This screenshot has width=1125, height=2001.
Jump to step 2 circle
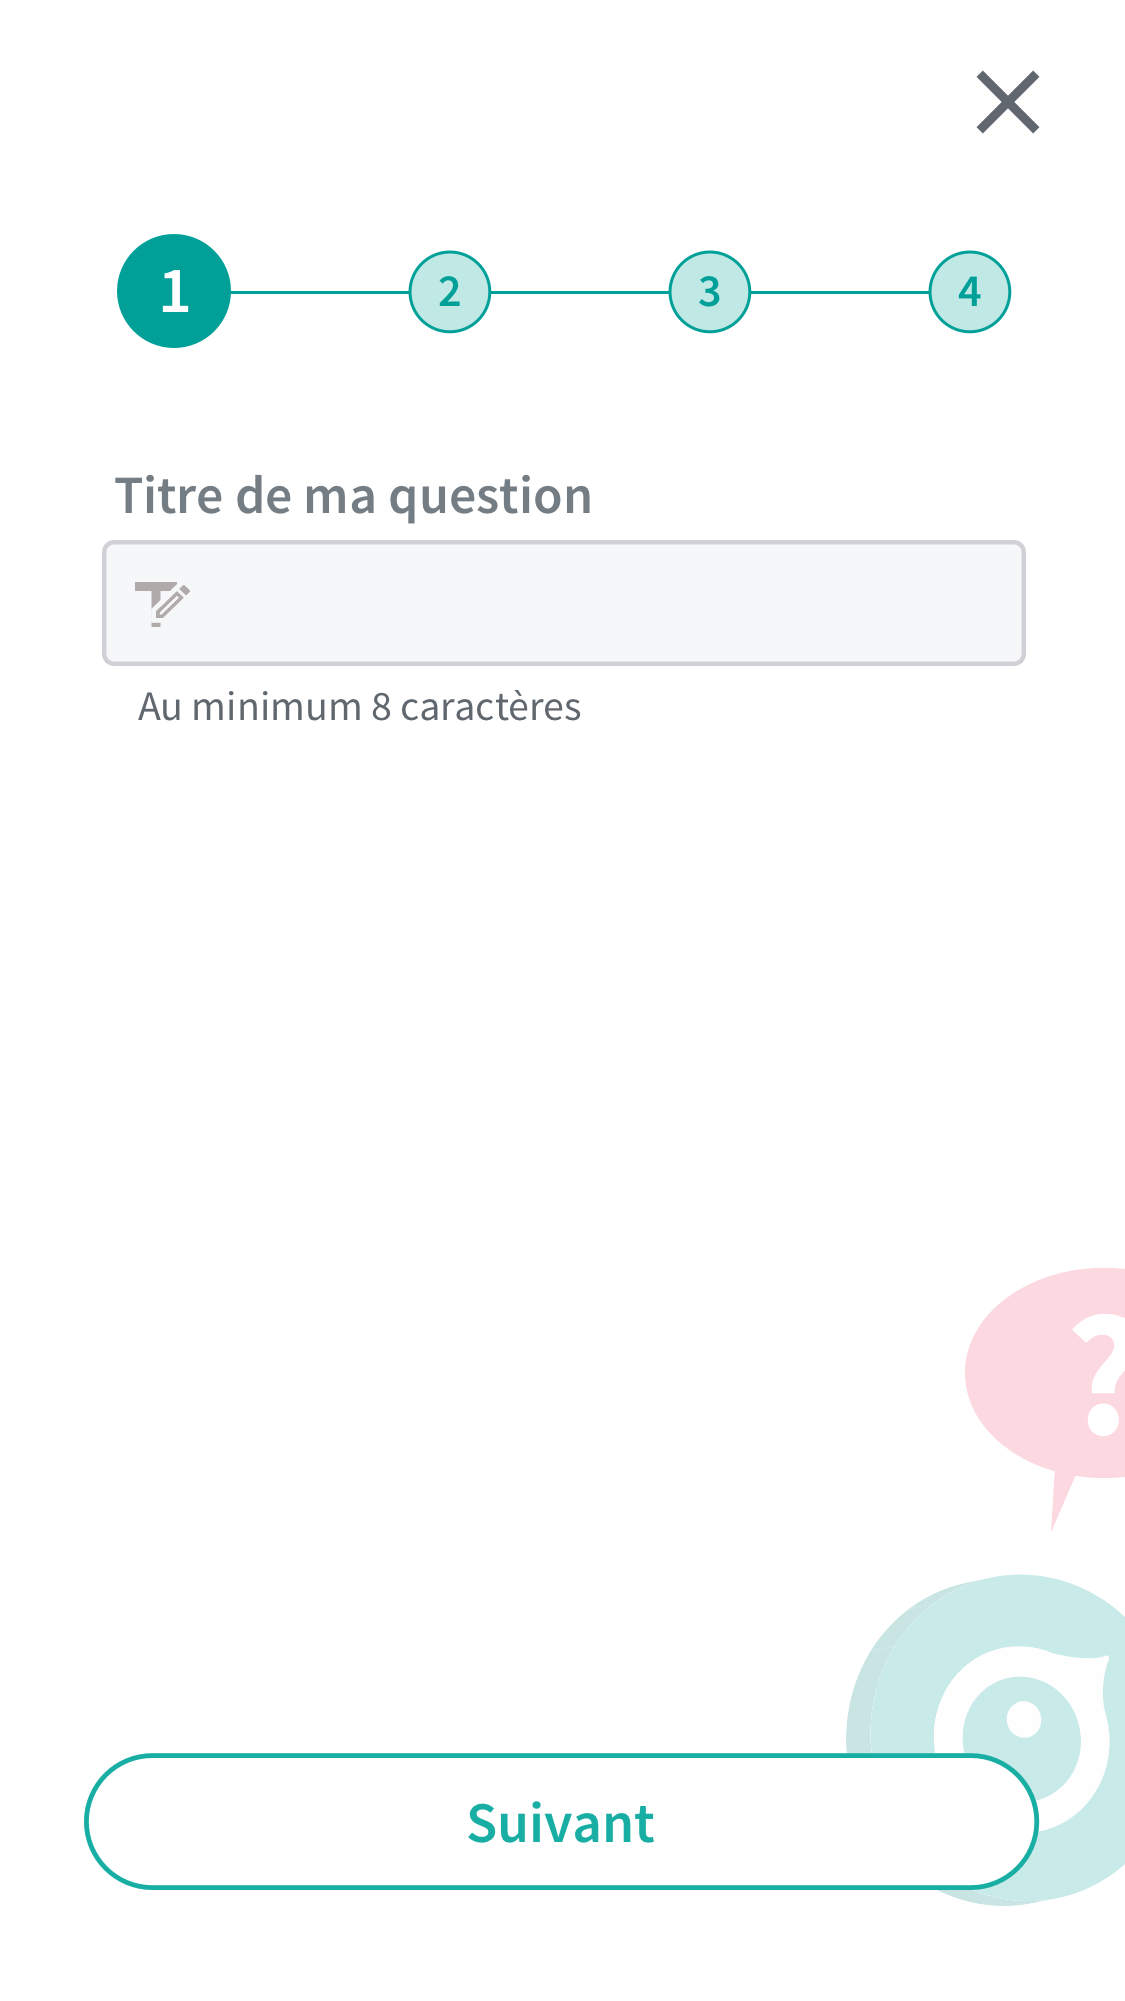(450, 292)
